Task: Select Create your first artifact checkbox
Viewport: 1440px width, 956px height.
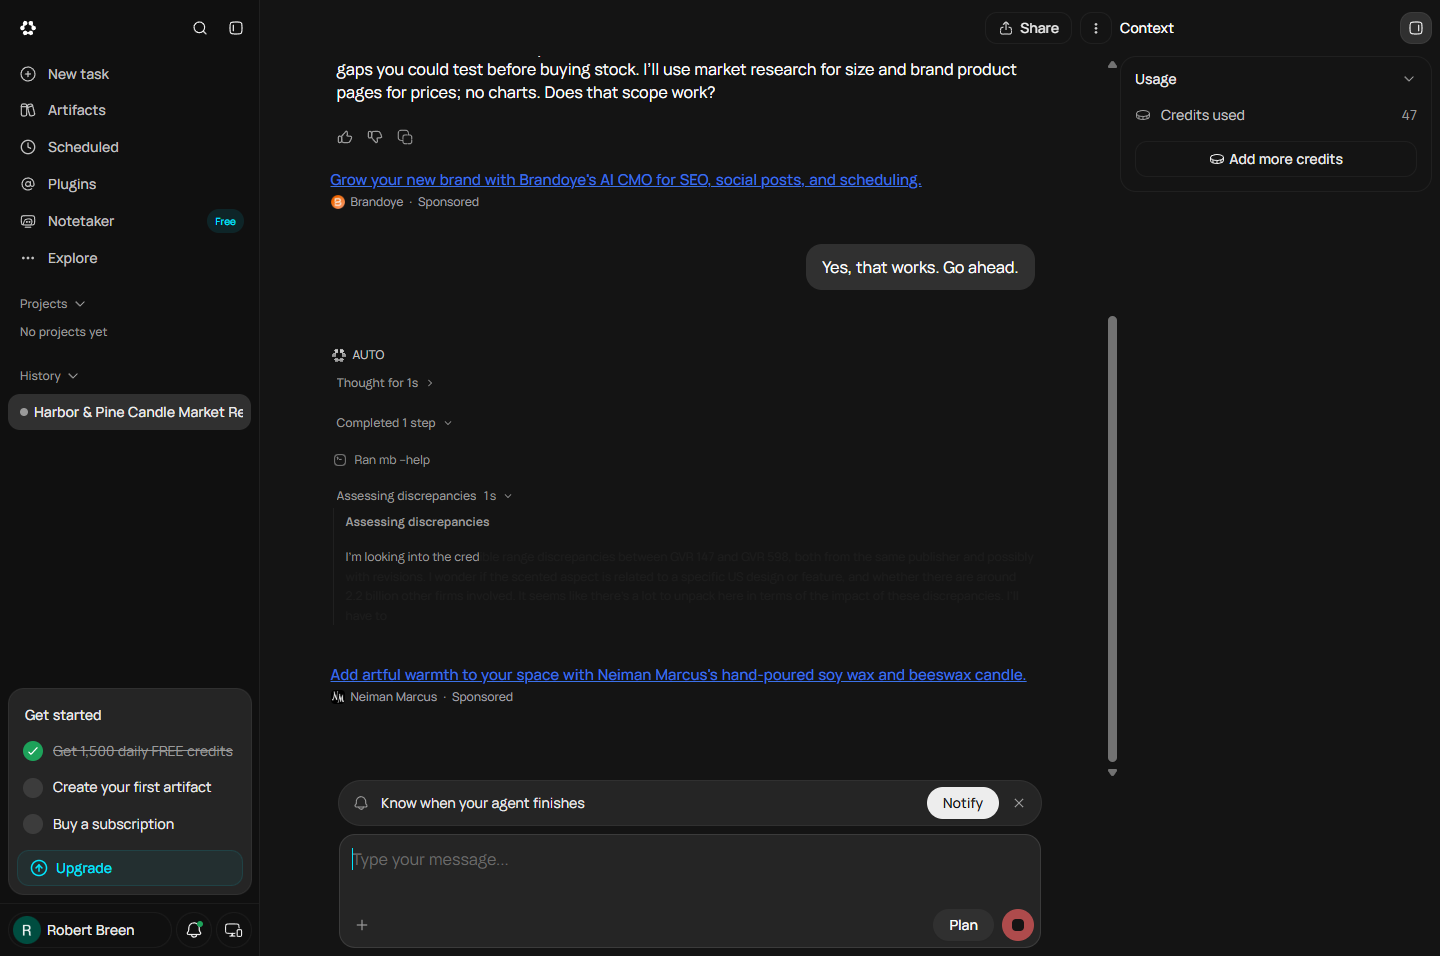Action: coord(33,788)
